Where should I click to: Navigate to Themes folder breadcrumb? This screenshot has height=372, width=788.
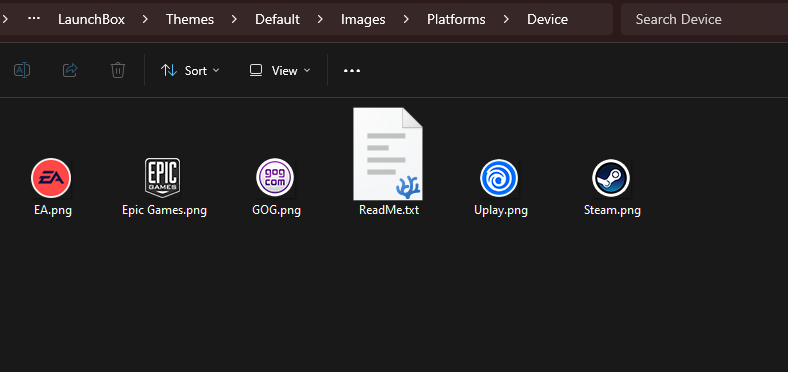pyautogui.click(x=190, y=20)
